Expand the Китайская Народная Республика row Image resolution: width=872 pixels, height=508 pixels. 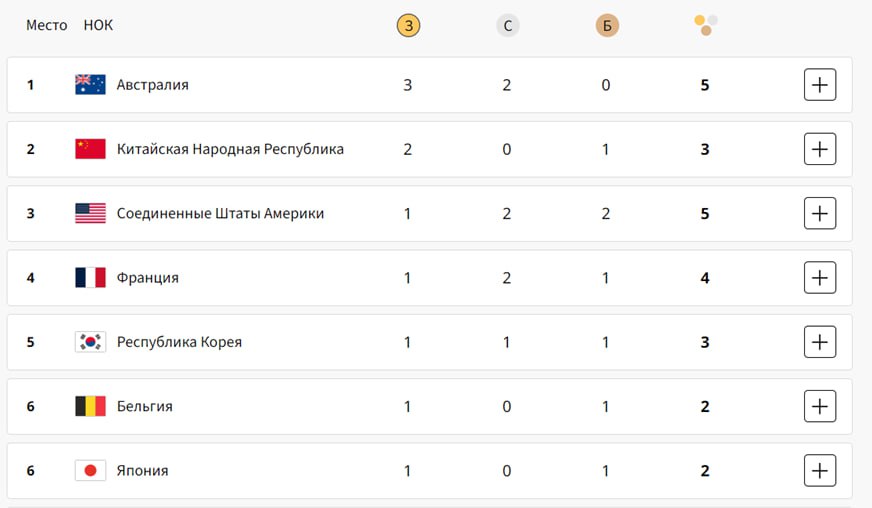click(x=820, y=149)
